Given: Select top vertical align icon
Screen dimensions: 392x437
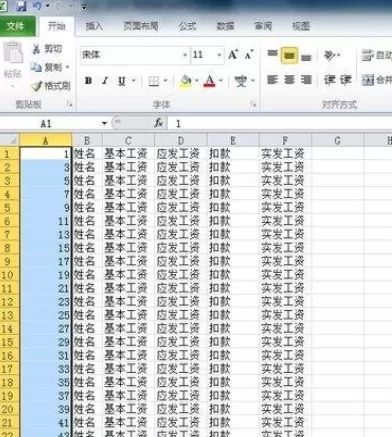Looking at the screenshot, I should [272, 54].
